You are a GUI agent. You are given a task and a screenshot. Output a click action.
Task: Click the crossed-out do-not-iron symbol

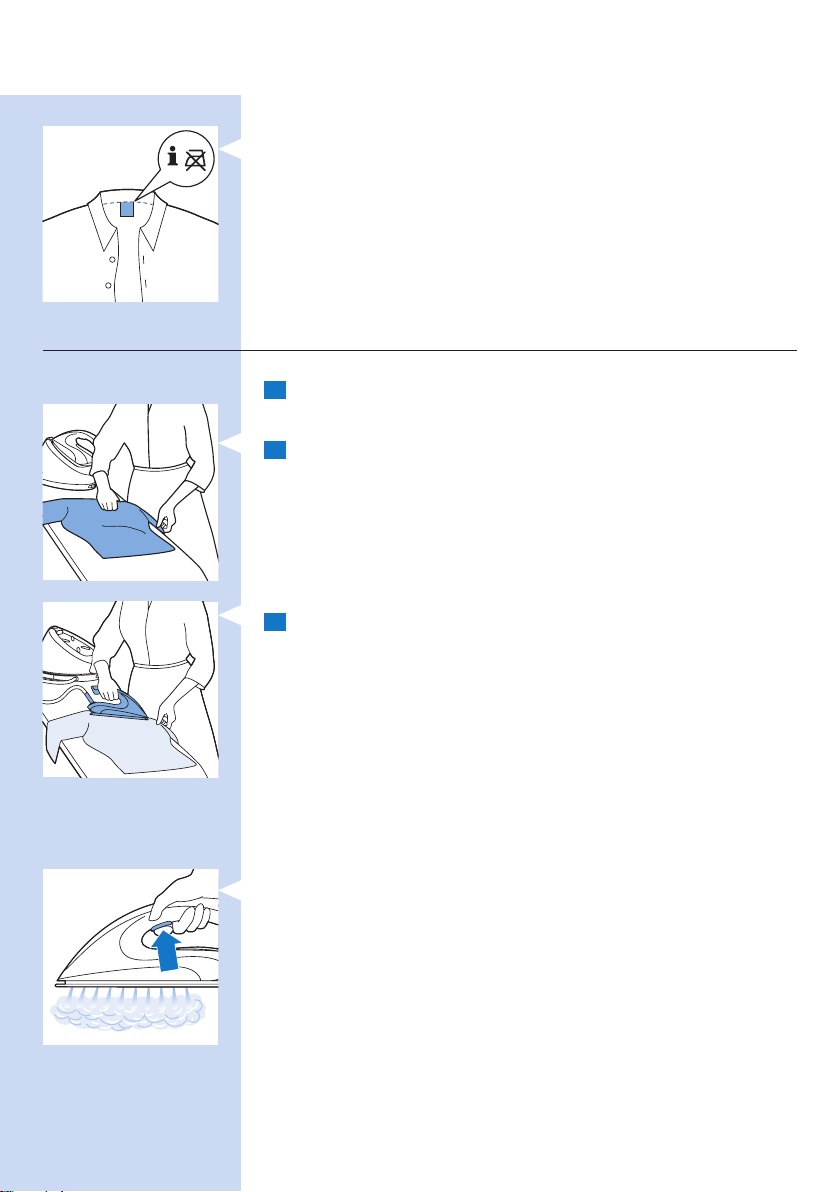(197, 160)
